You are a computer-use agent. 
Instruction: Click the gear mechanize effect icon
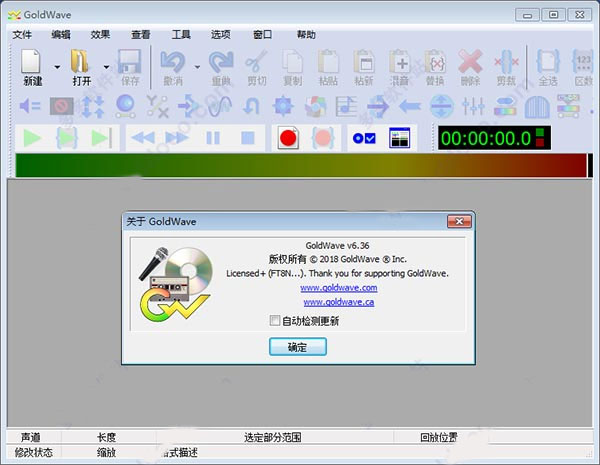[x=283, y=106]
